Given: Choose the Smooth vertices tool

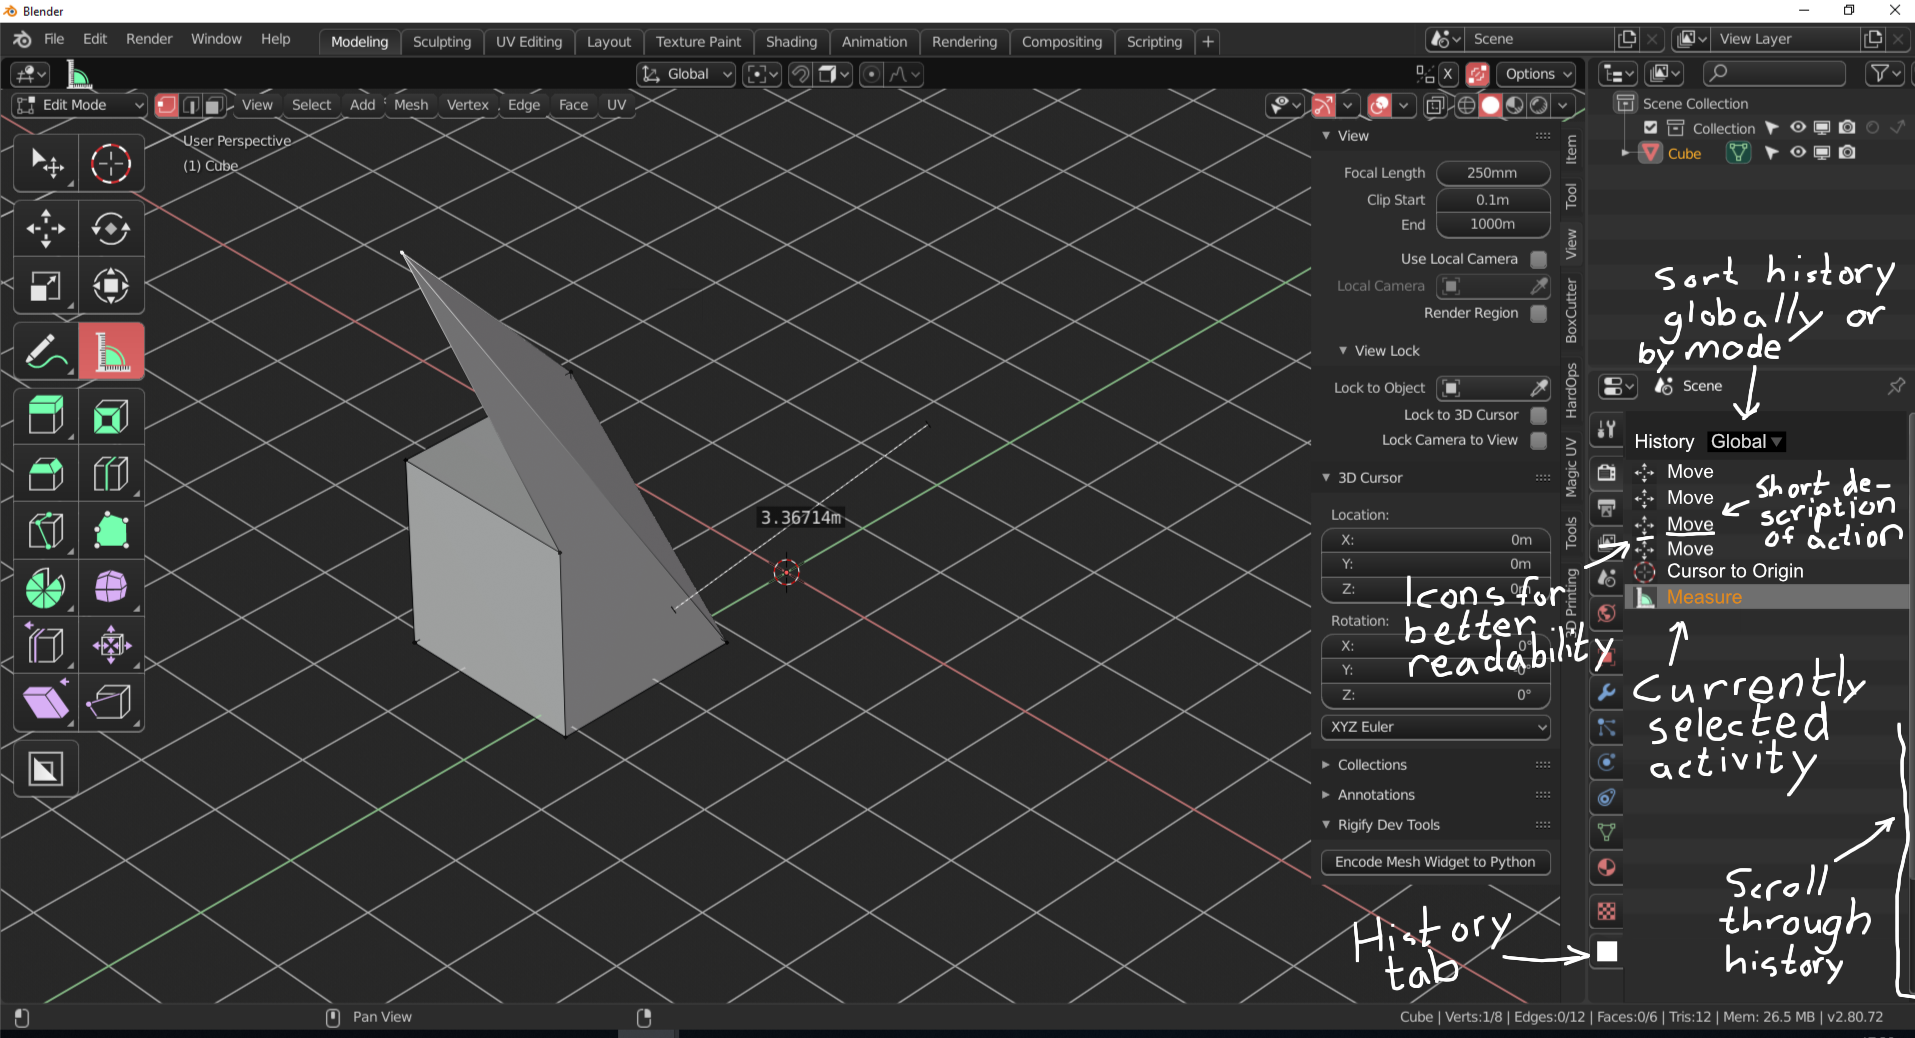Looking at the screenshot, I should [x=111, y=588].
